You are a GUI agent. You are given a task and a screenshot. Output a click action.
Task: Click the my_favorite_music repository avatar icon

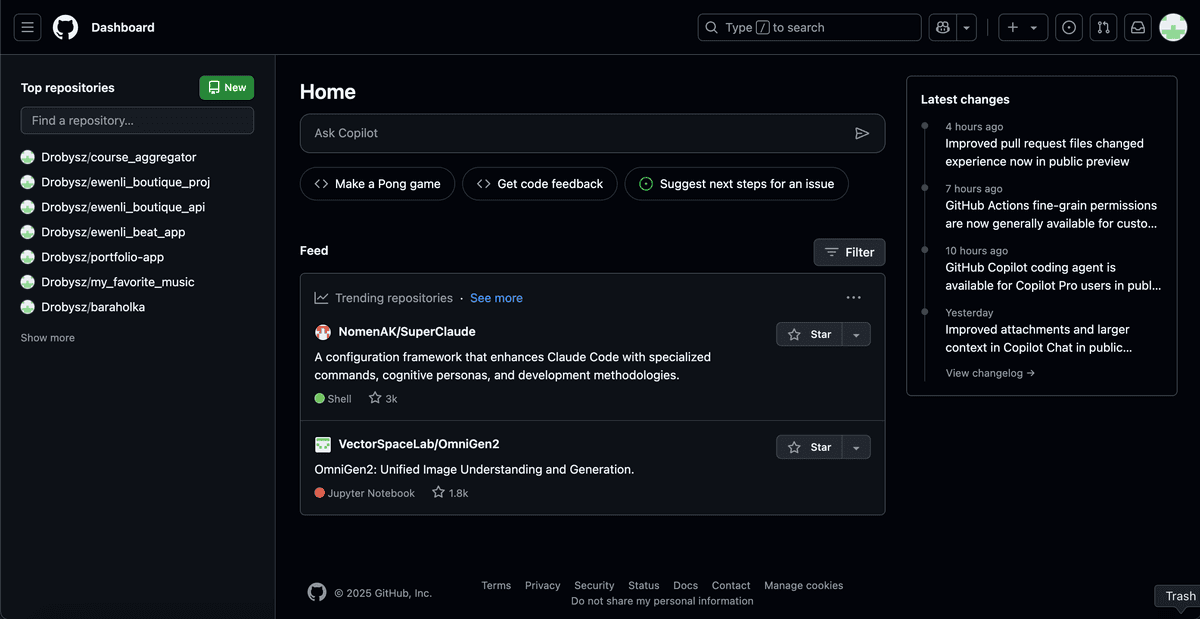click(x=28, y=282)
